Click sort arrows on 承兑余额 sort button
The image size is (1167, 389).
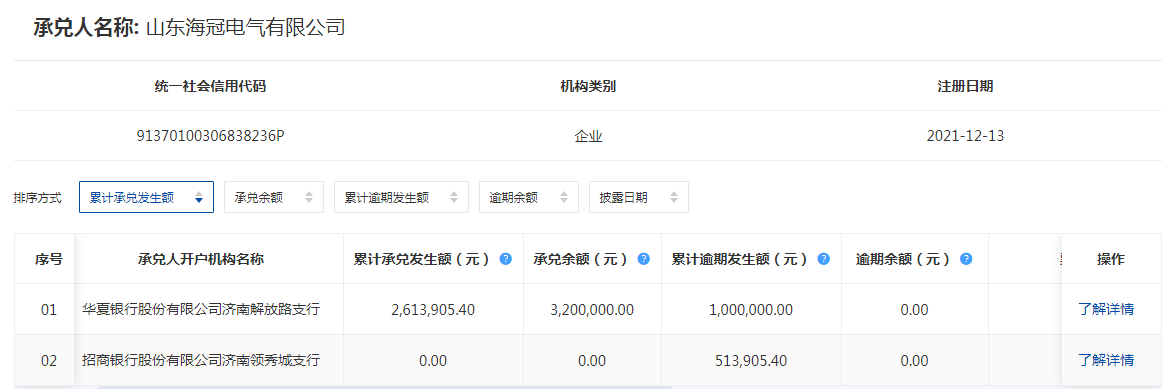(309, 197)
